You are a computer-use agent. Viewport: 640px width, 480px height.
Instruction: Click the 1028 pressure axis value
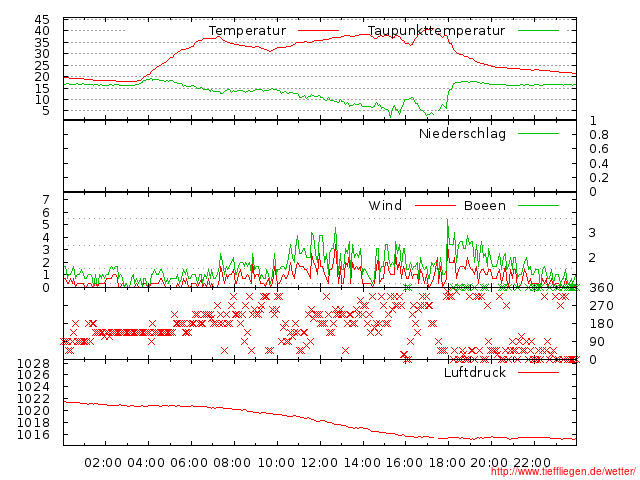33,363
